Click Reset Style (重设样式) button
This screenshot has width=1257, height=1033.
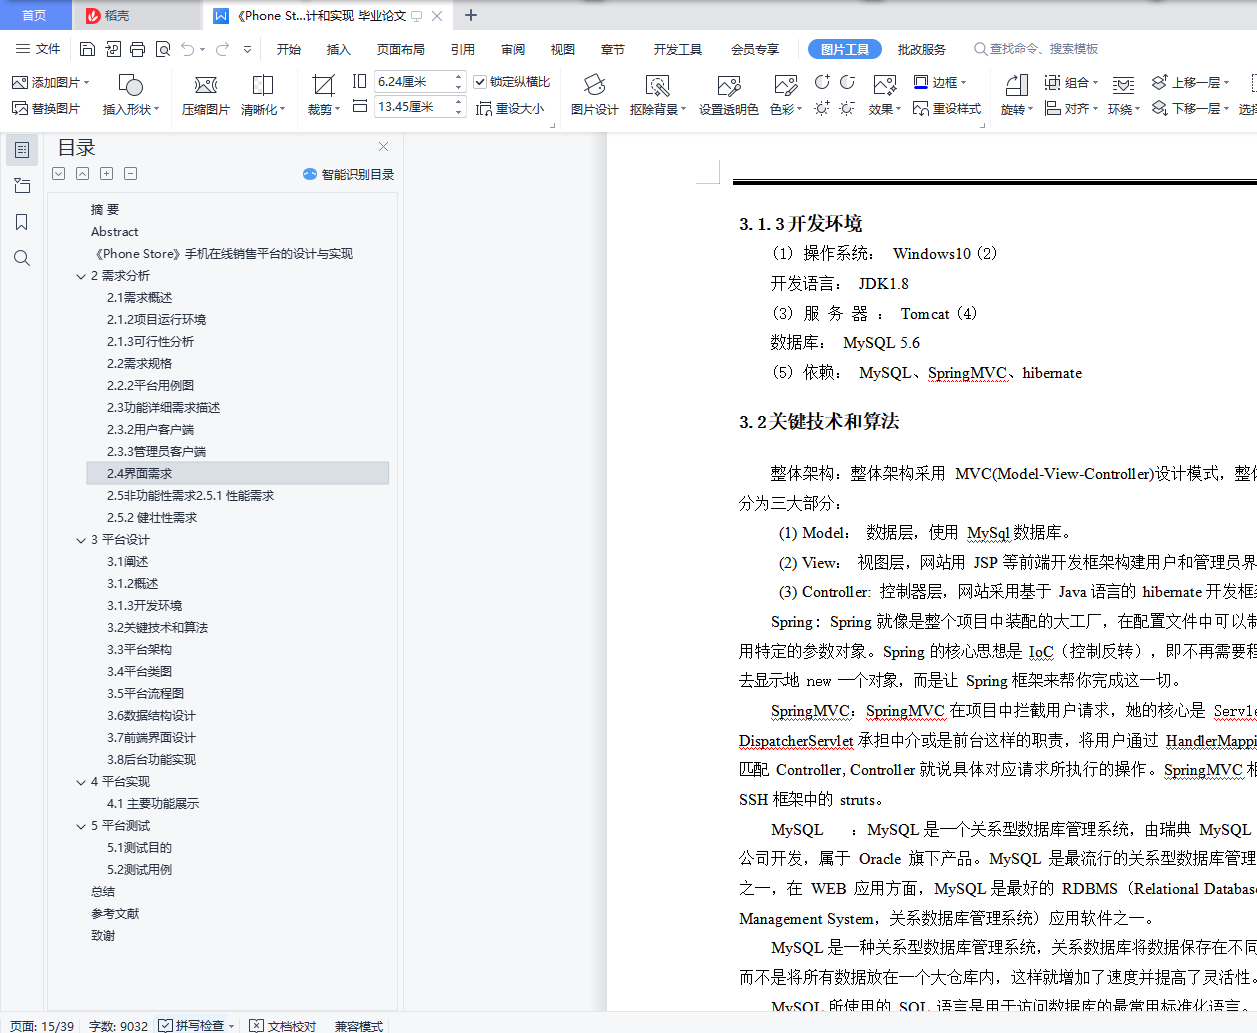(x=947, y=108)
